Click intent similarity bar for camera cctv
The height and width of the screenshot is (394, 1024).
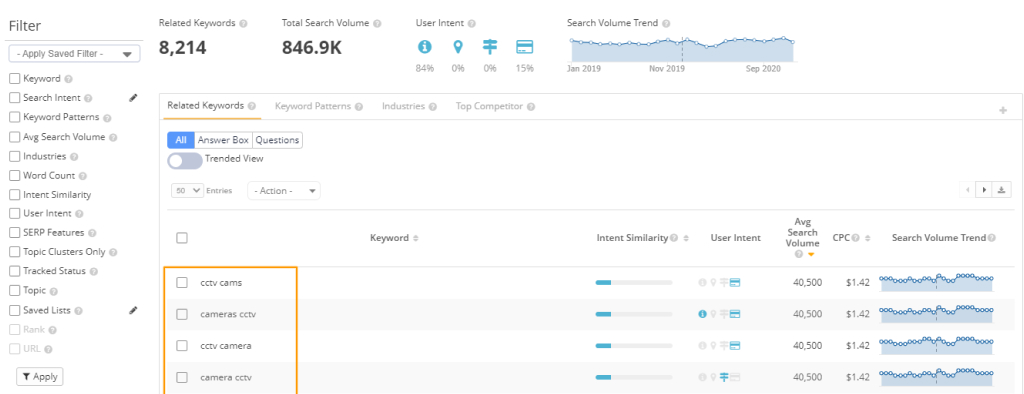tap(633, 377)
